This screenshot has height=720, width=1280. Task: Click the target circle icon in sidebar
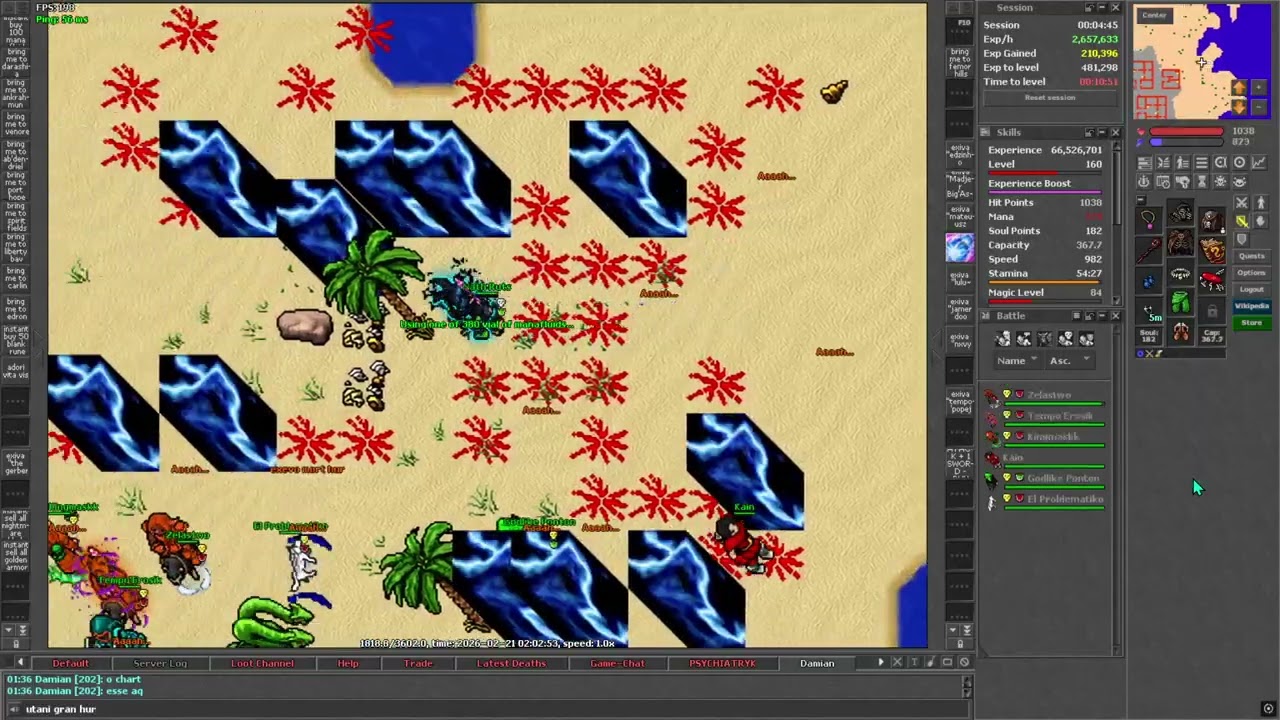tap(1239, 162)
